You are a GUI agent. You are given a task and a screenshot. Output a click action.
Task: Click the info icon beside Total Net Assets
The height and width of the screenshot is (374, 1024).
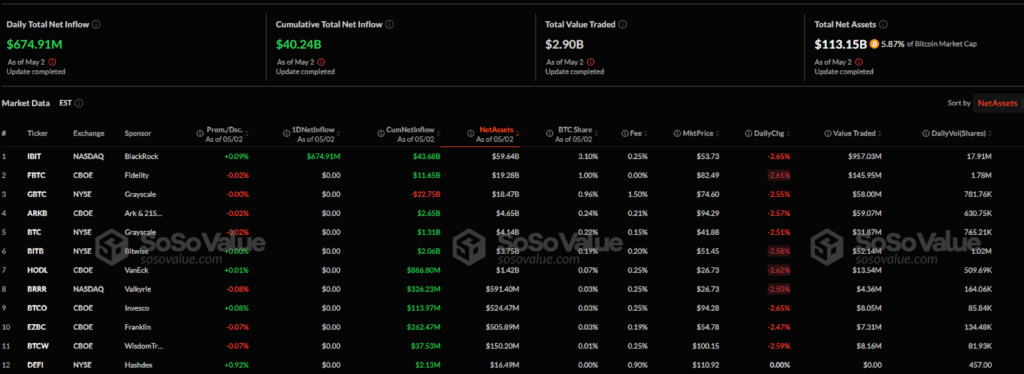tap(883, 24)
